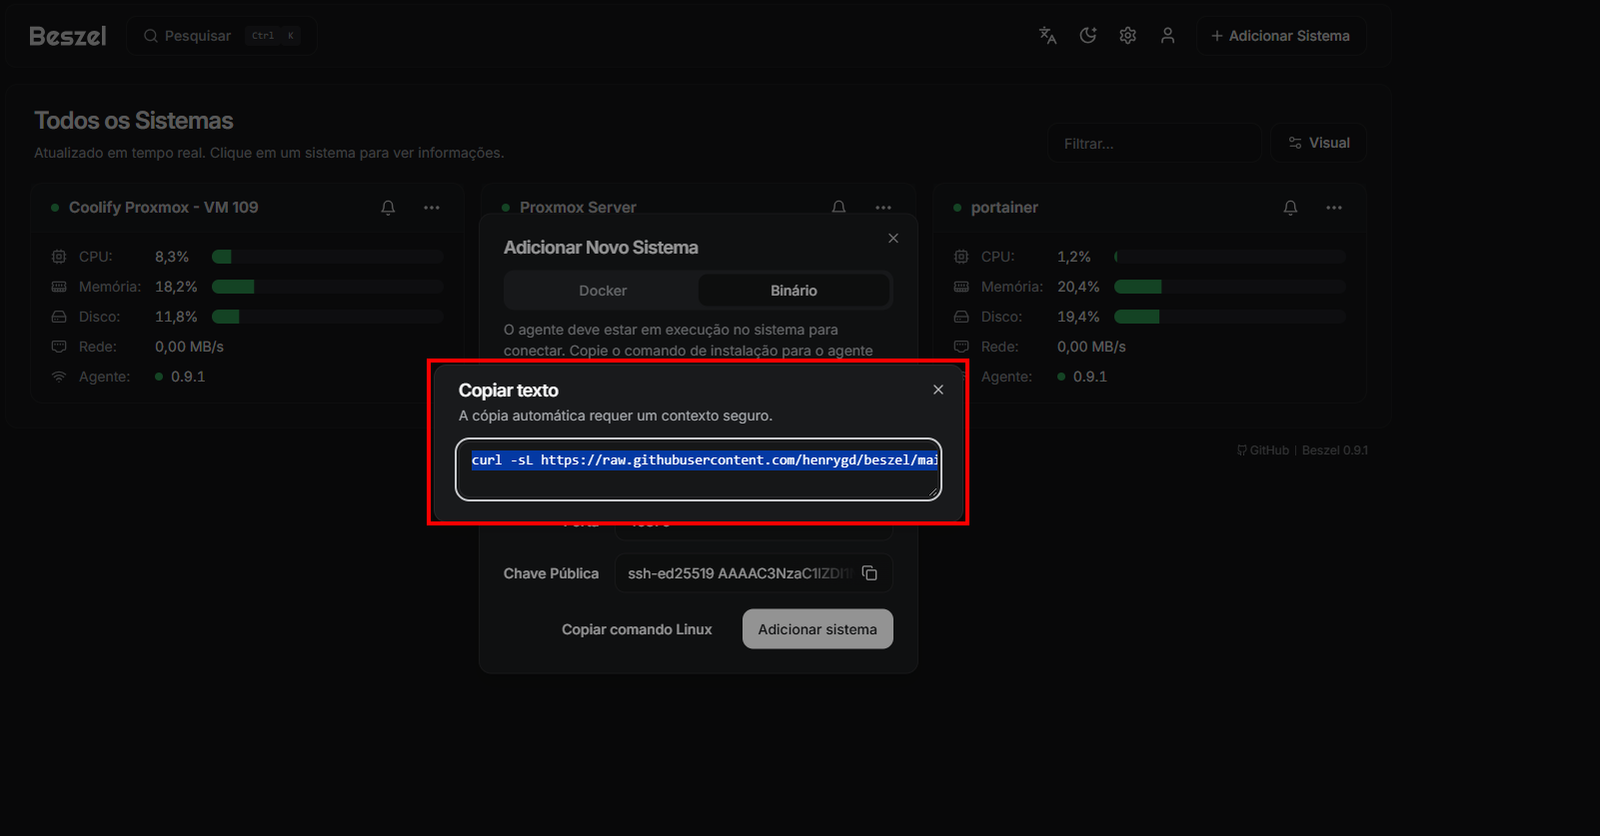
Task: Click notification bell on portainer card
Action: [x=1290, y=208]
